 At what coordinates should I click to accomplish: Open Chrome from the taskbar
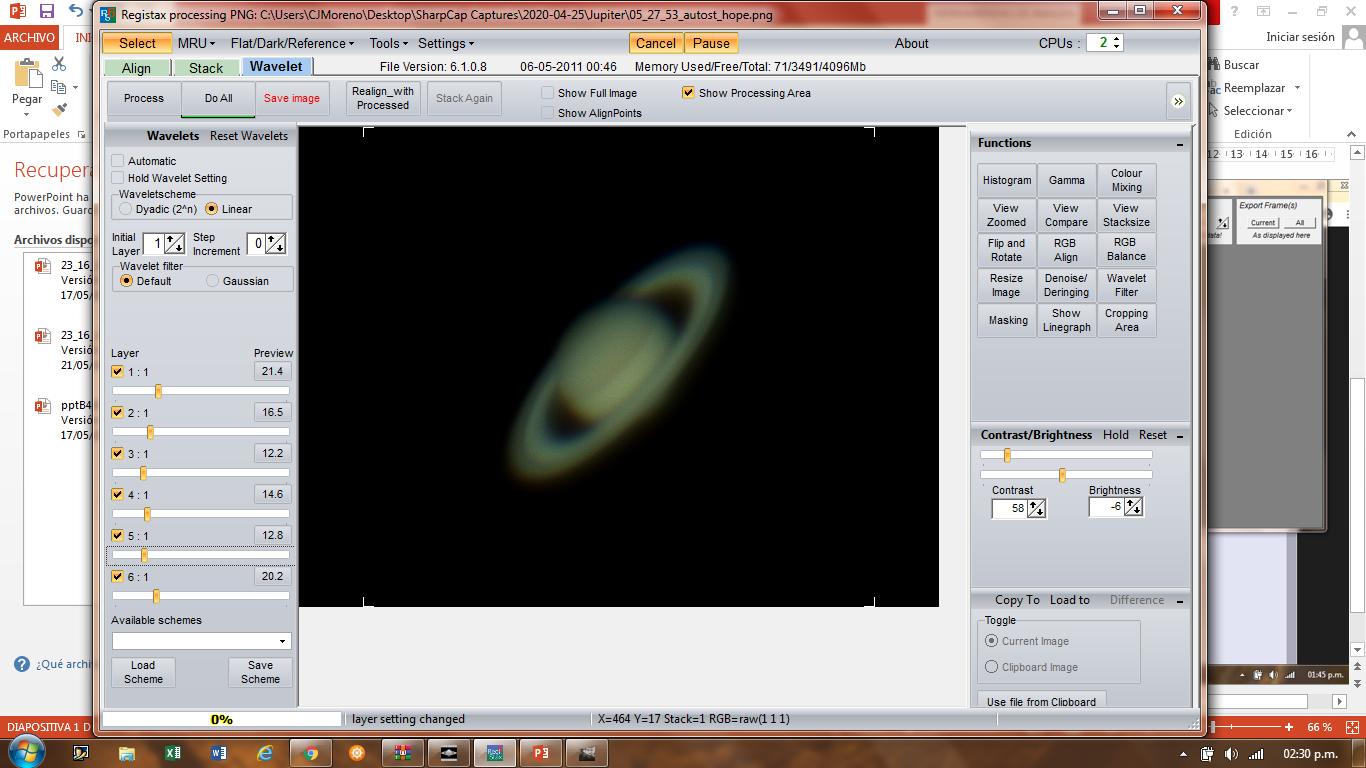(311, 753)
